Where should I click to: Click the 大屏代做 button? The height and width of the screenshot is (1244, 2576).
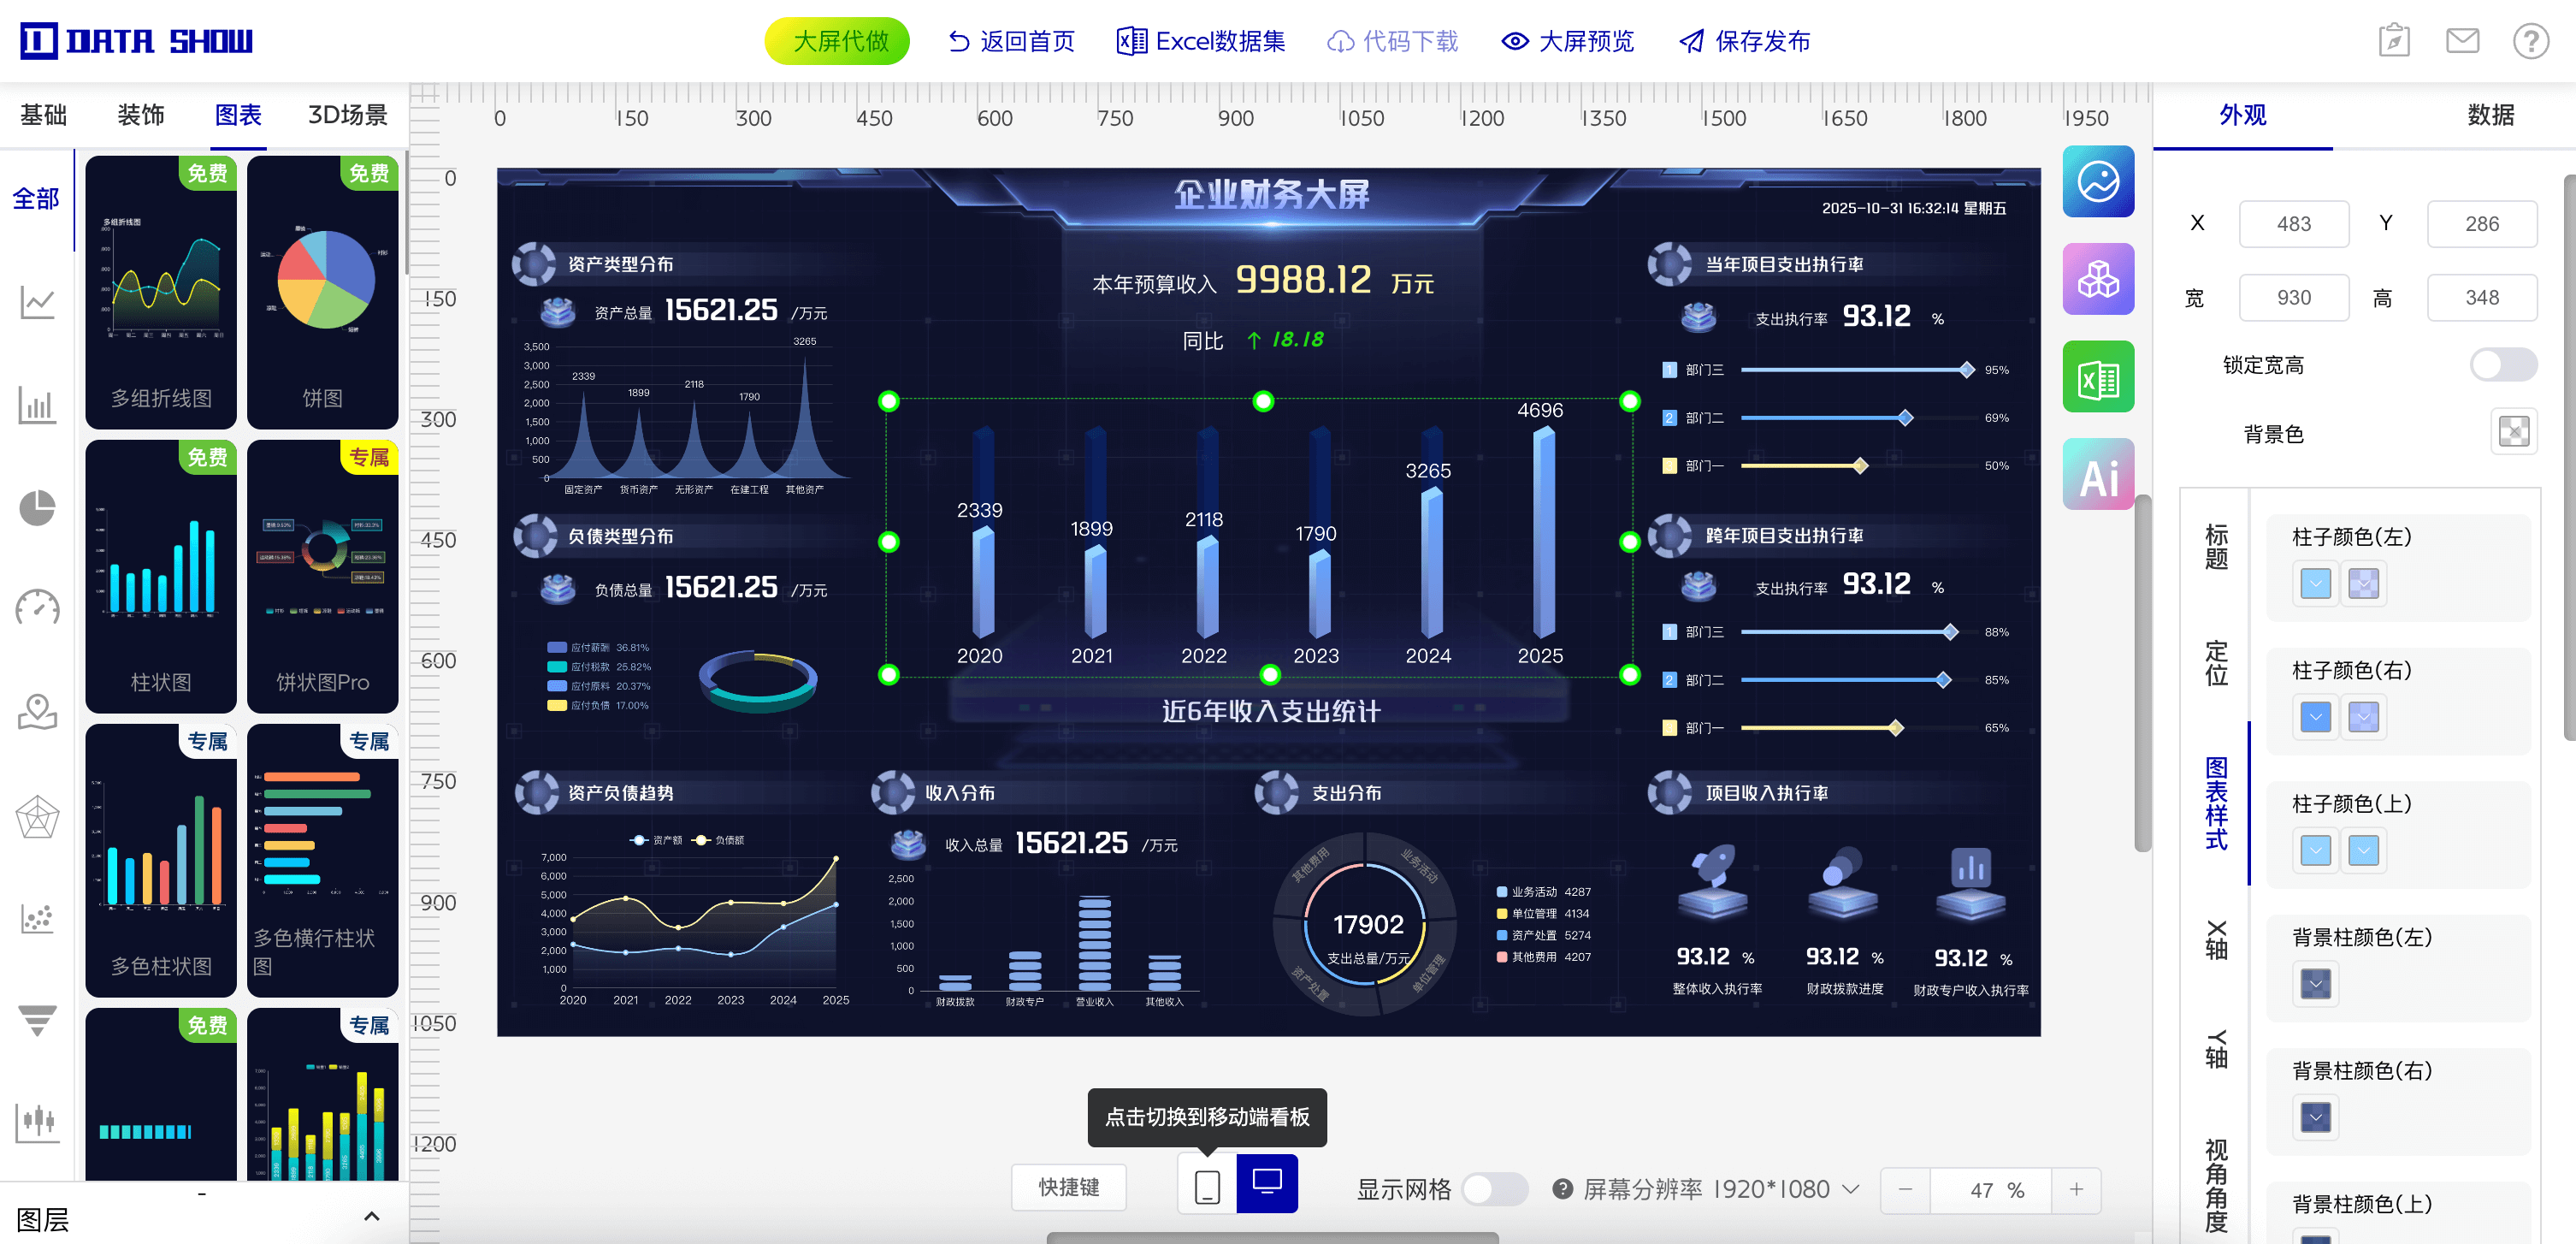(x=838, y=41)
